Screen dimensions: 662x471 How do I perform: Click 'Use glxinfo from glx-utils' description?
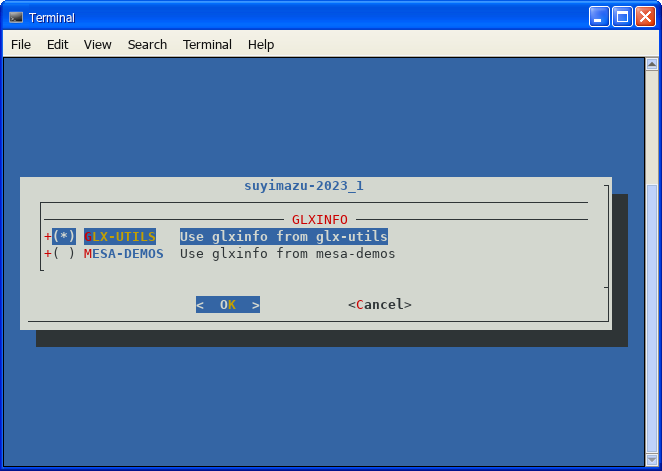point(284,237)
